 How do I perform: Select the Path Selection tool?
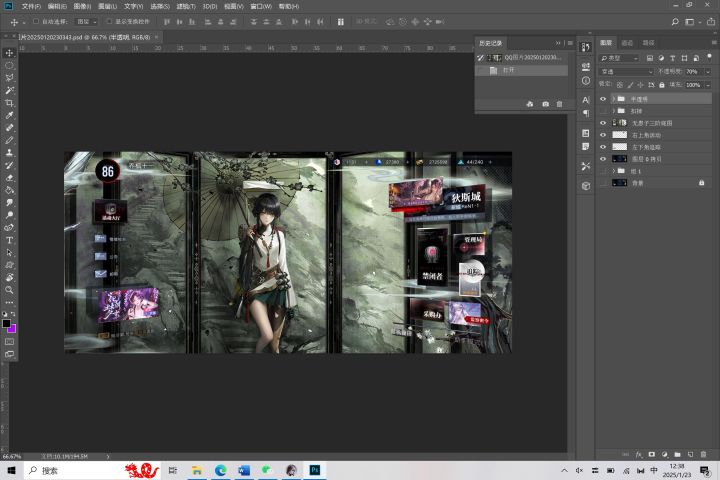[9, 253]
